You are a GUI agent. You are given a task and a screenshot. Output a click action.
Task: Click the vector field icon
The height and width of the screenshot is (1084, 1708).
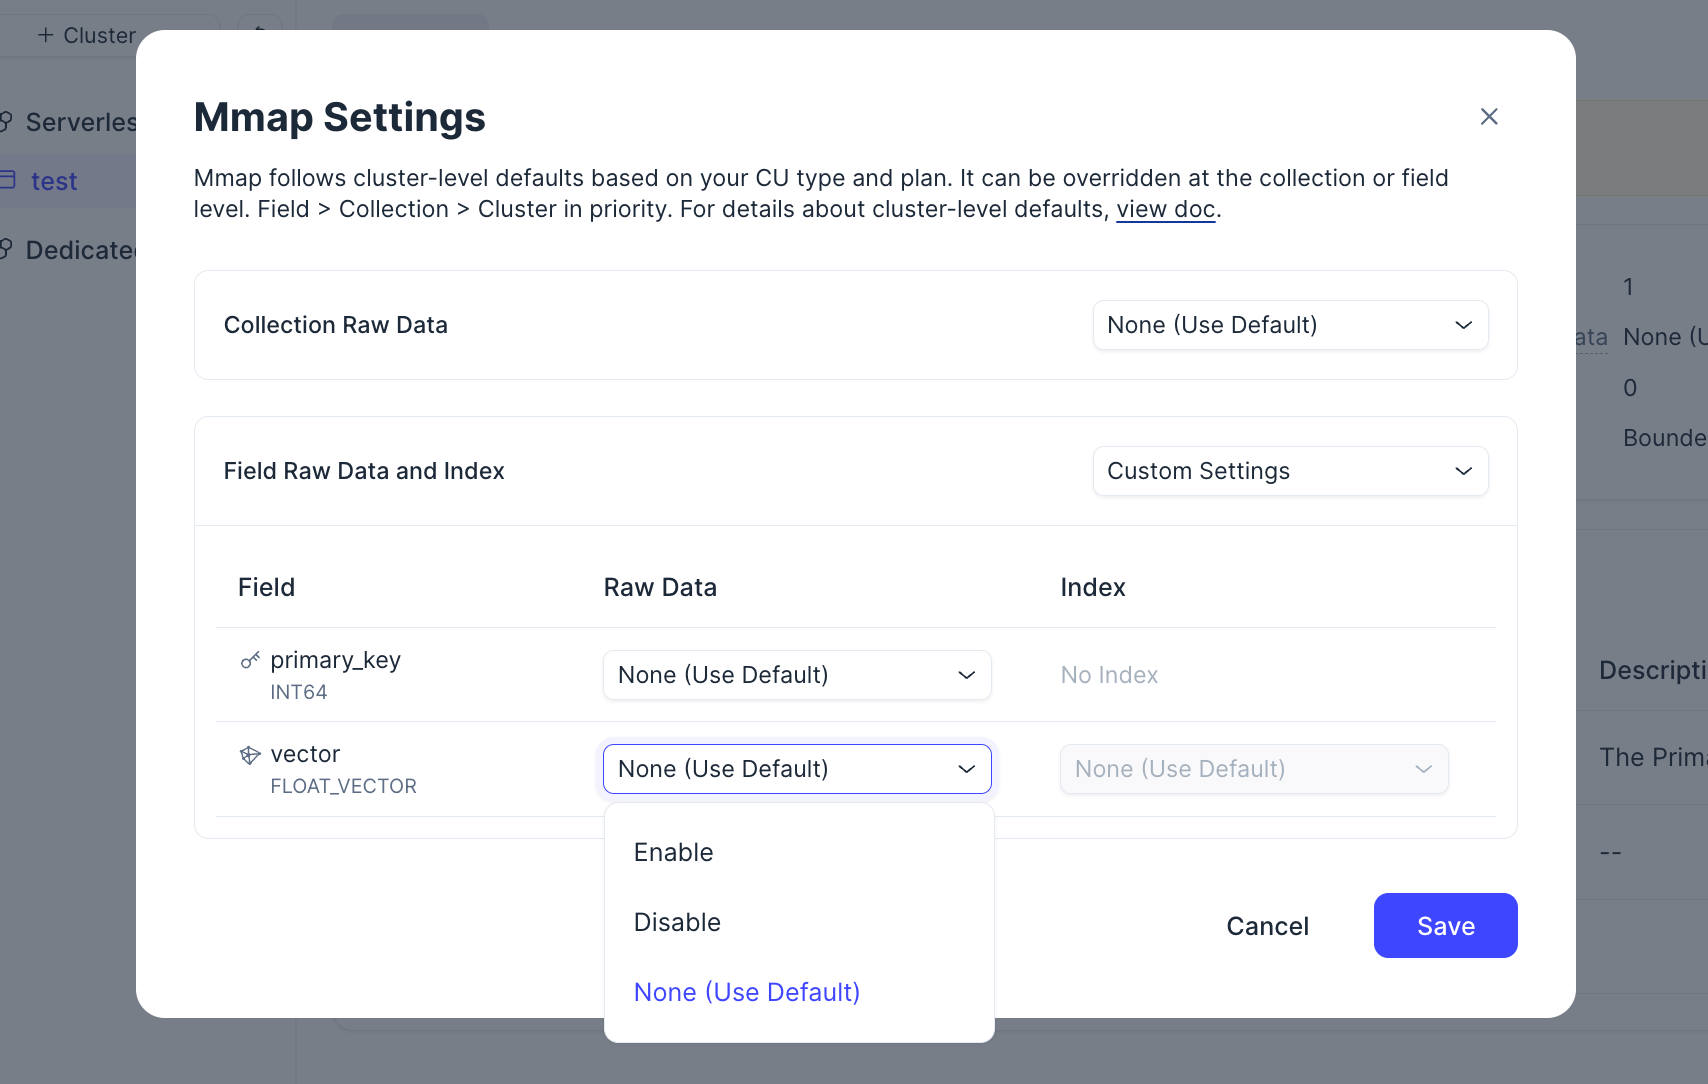[250, 755]
